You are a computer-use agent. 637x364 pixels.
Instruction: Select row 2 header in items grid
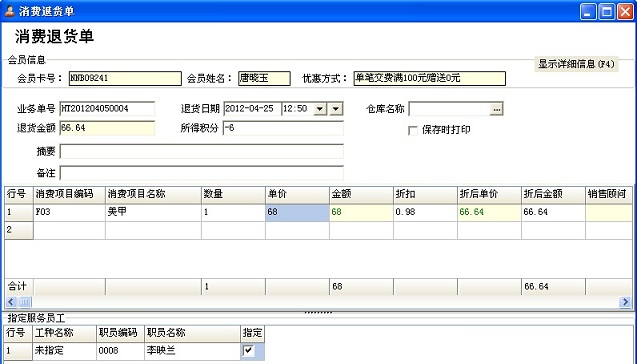point(19,230)
